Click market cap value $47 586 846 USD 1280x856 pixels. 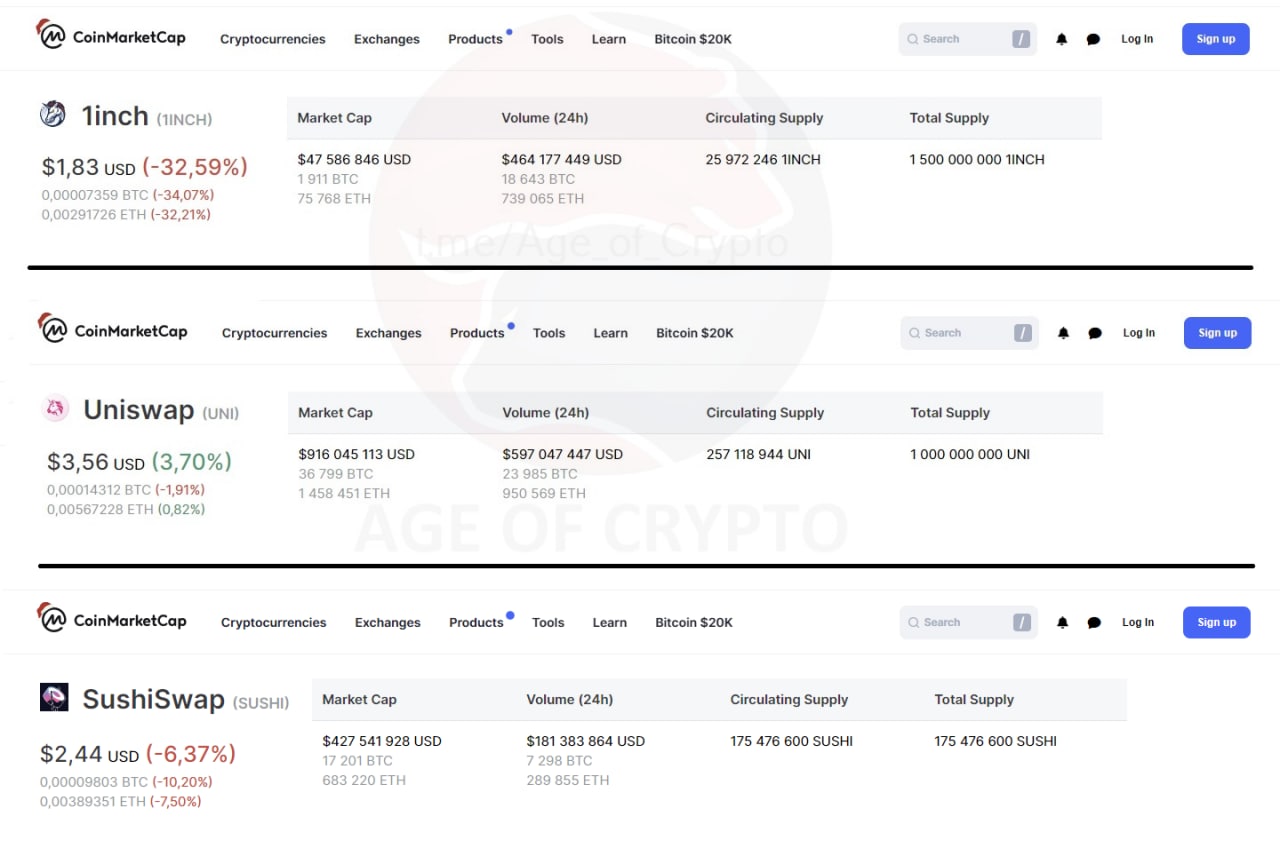coord(354,159)
